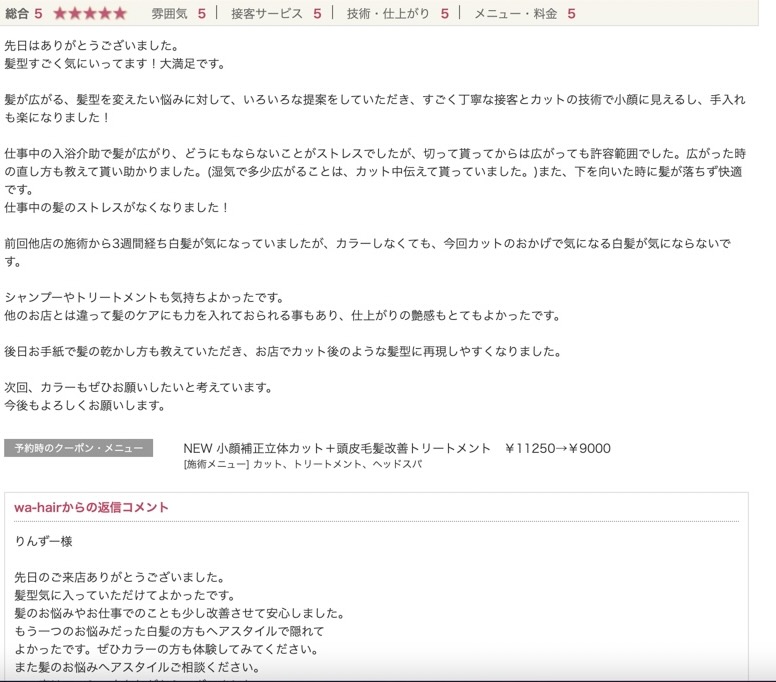Click the reply line 先日のご来店ありがとうございました
The height and width of the screenshot is (682, 776).
click(x=119, y=577)
